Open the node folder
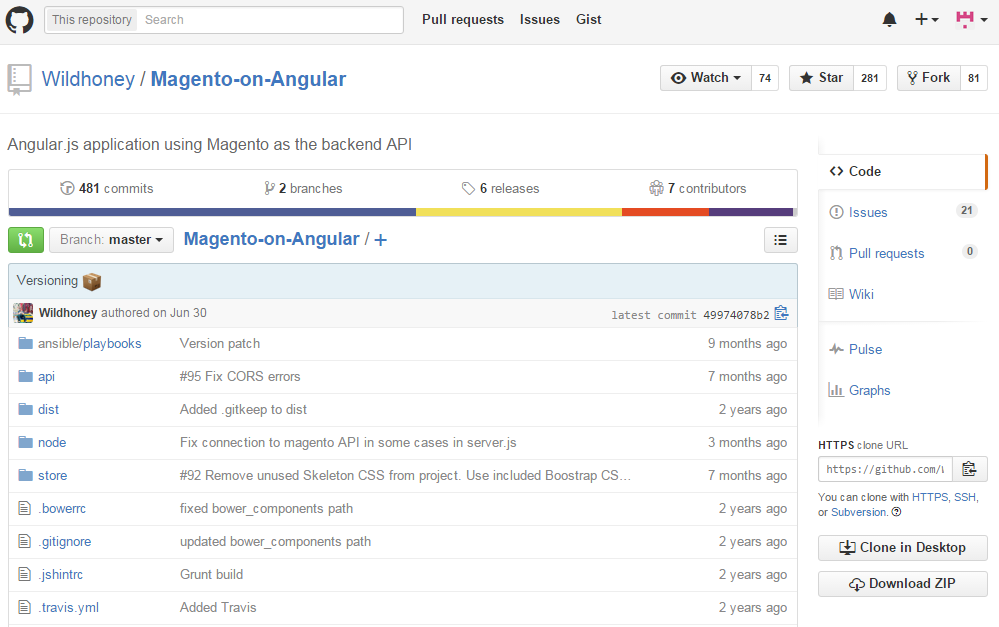This screenshot has height=627, width=999. click(x=52, y=443)
